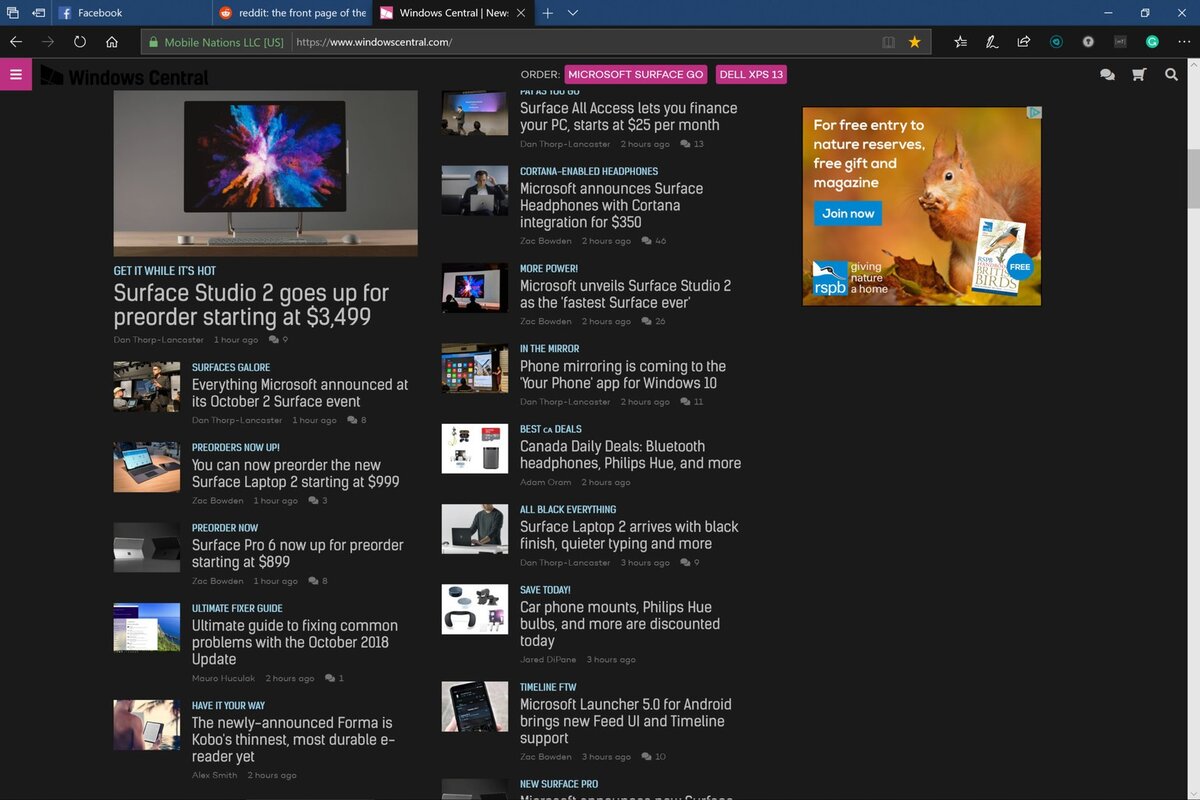Screen dimensions: 1200x800
Task: Click the large Surface Studio hero image
Action: coord(265,173)
